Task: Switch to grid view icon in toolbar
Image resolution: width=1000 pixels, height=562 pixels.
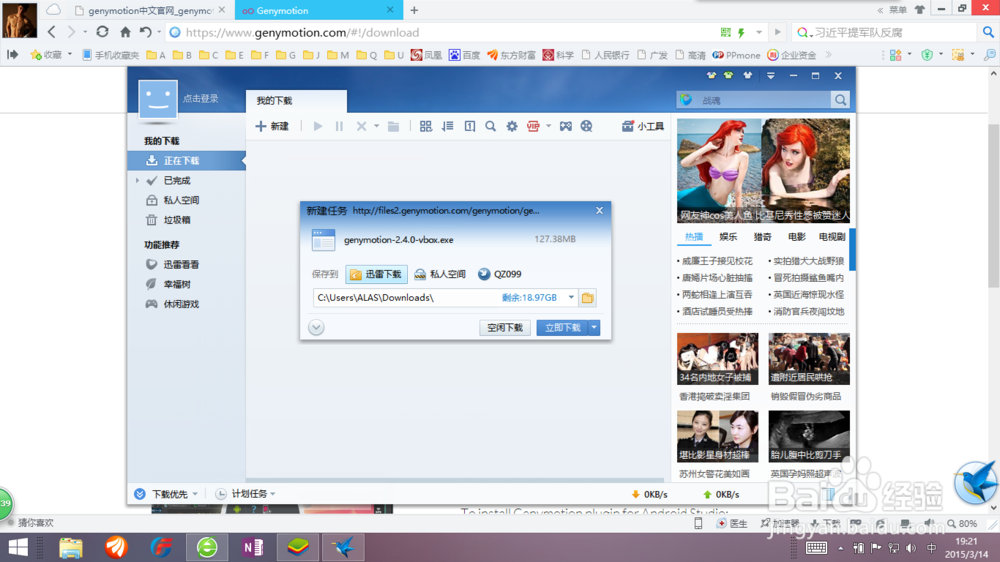Action: [425, 126]
